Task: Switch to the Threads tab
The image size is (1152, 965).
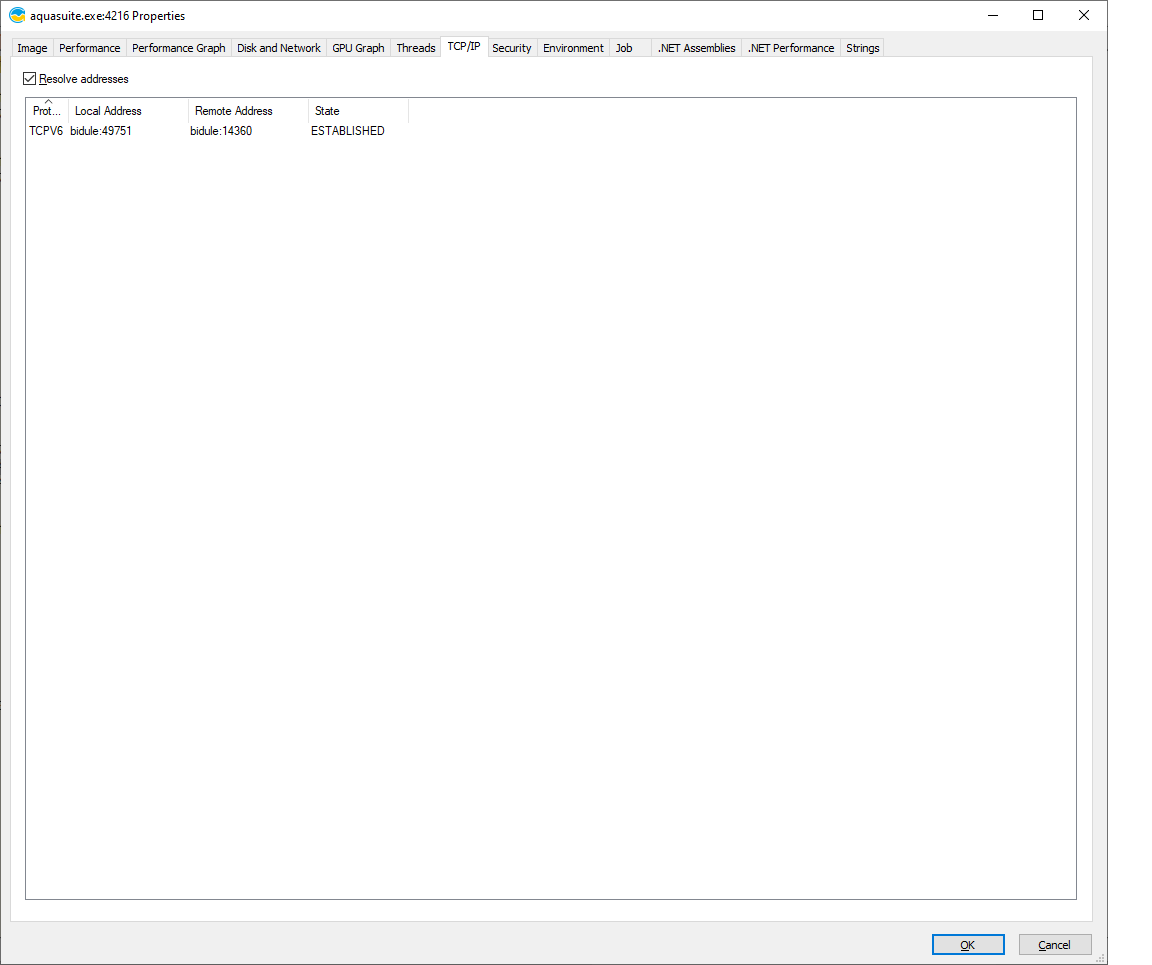Action: 416,48
